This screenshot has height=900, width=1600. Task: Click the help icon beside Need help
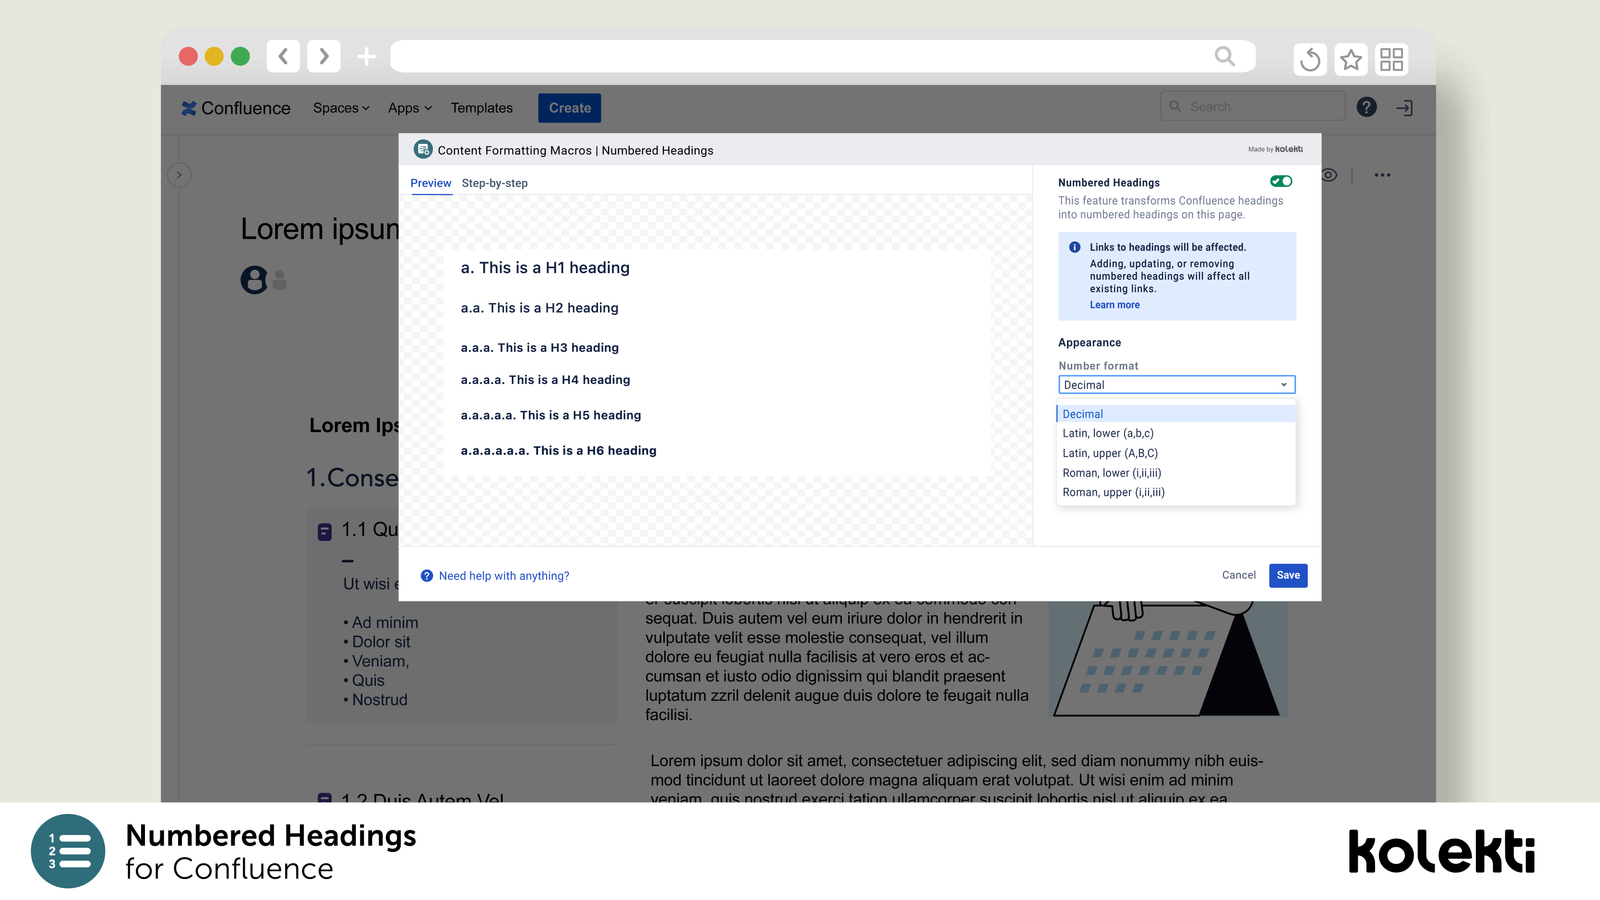[427, 576]
